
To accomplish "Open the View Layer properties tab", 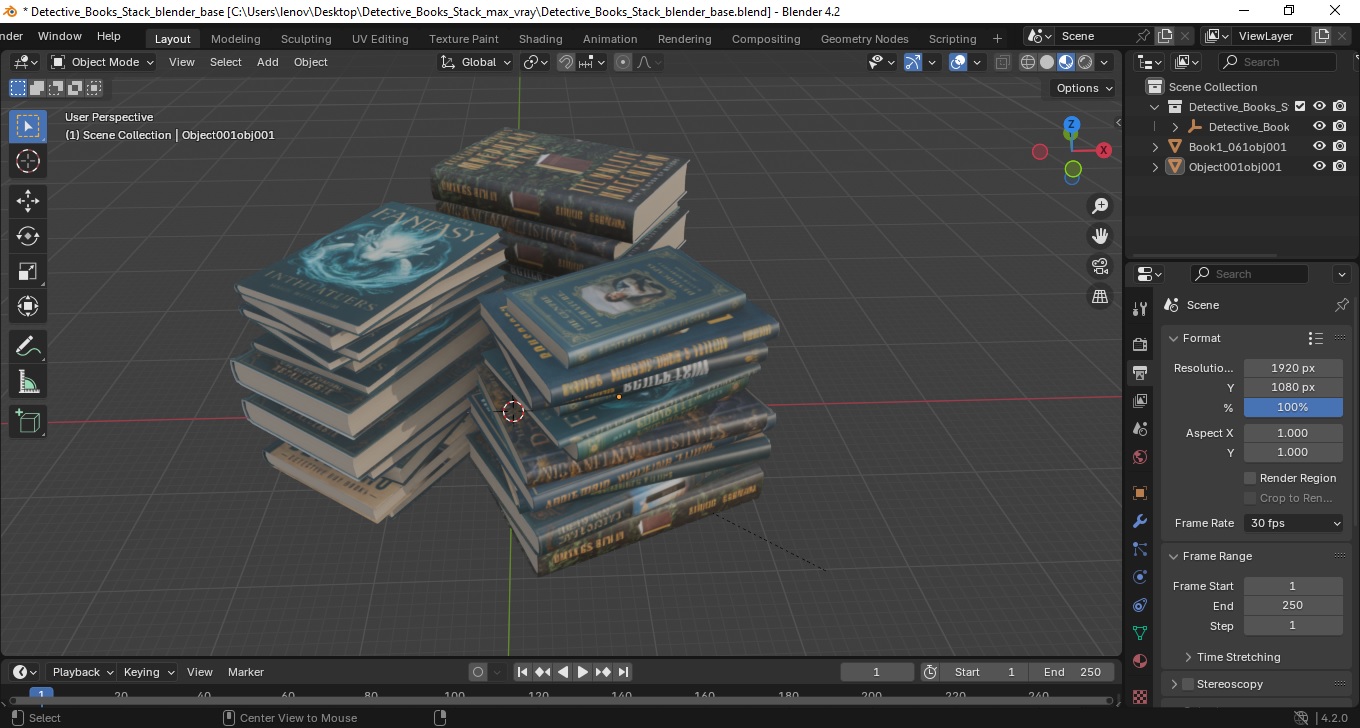I will 1139,401.
